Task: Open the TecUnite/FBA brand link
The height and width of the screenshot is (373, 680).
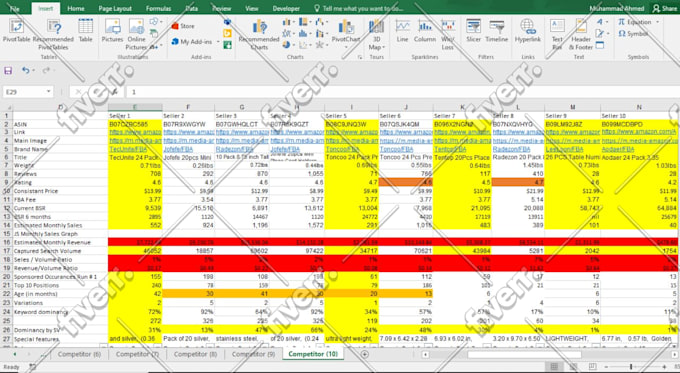Action: (128, 149)
